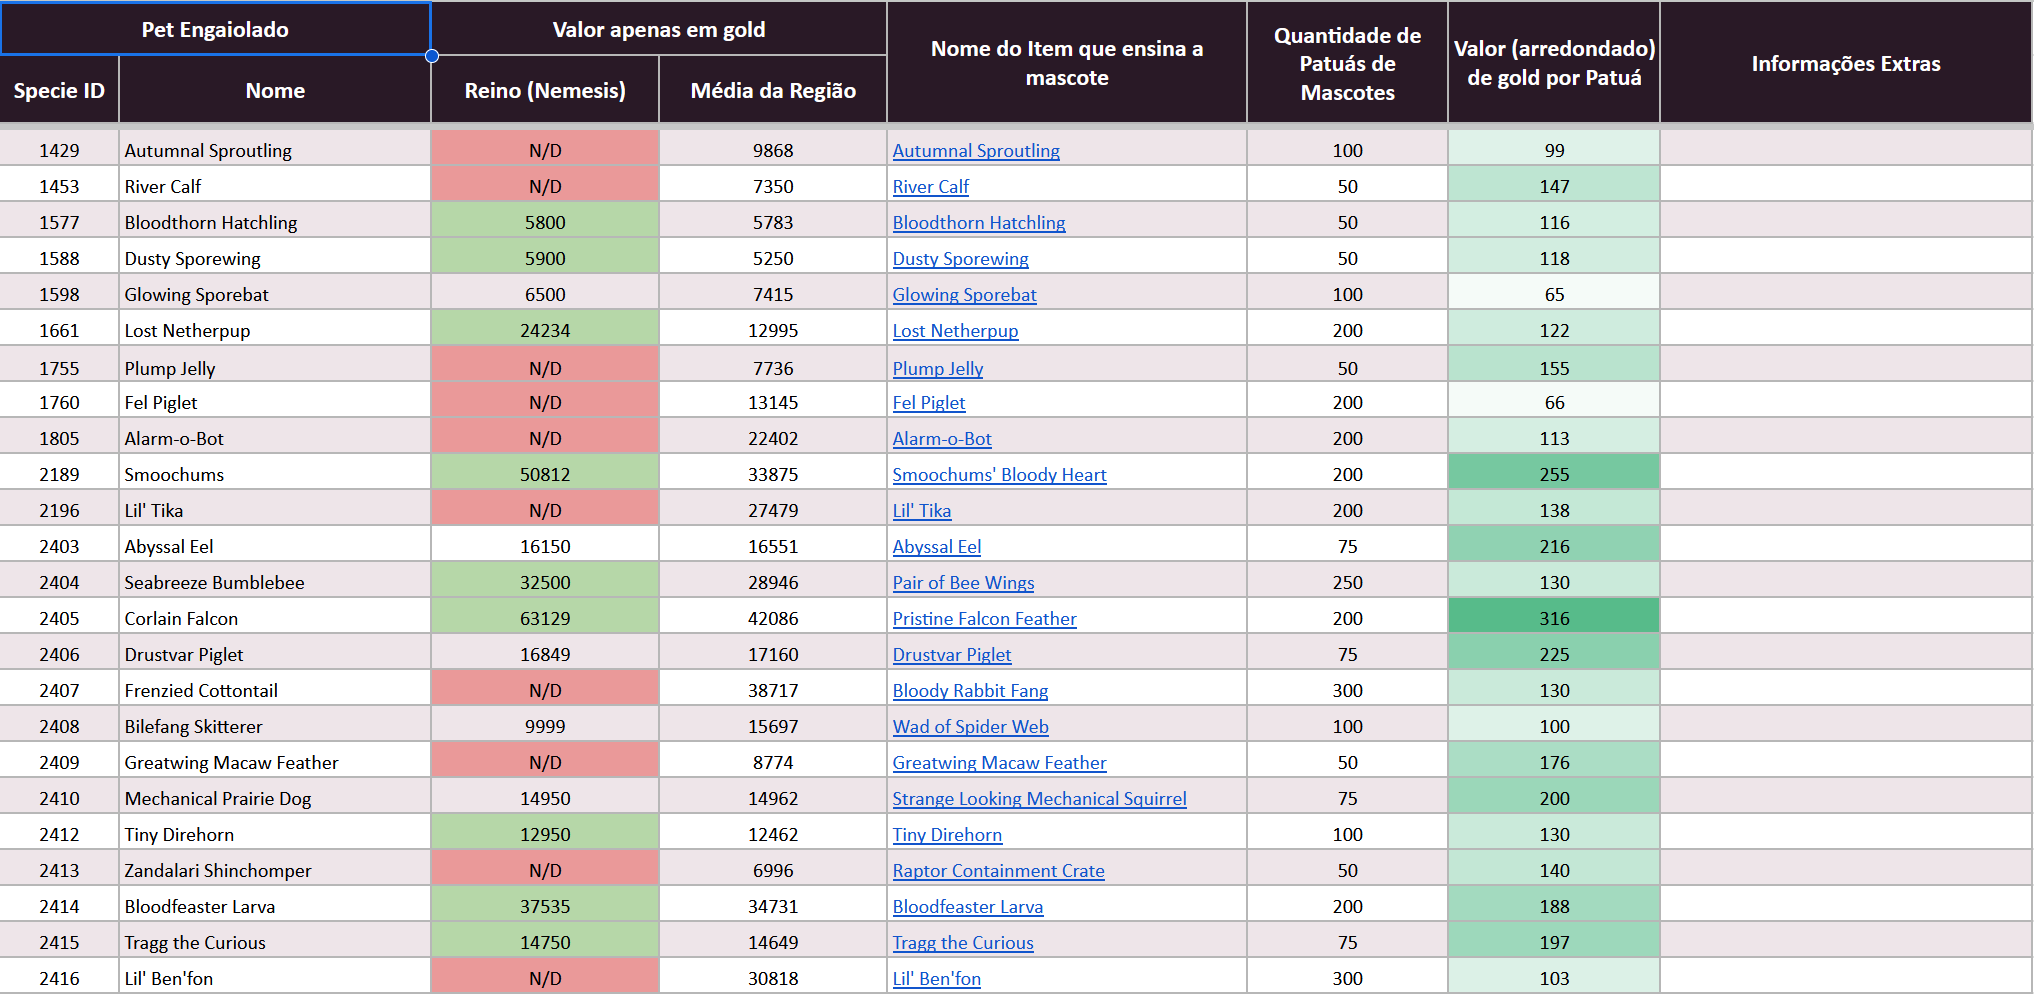
Task: Open the River Calf item link
Action: (x=931, y=186)
